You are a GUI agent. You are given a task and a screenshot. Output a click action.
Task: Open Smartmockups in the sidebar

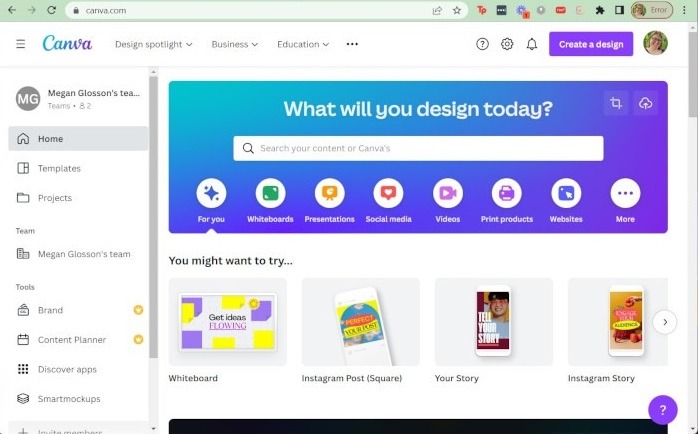(x=78, y=399)
